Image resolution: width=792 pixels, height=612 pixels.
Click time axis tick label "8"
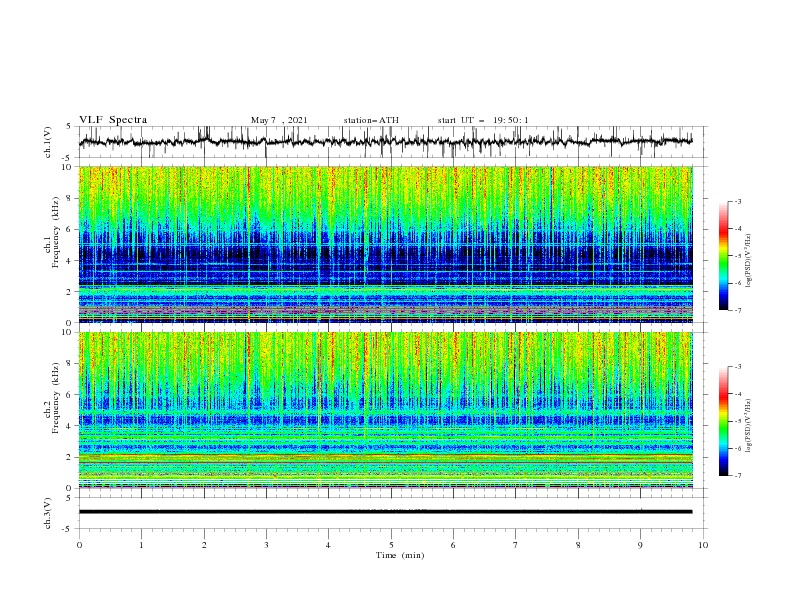tap(578, 545)
